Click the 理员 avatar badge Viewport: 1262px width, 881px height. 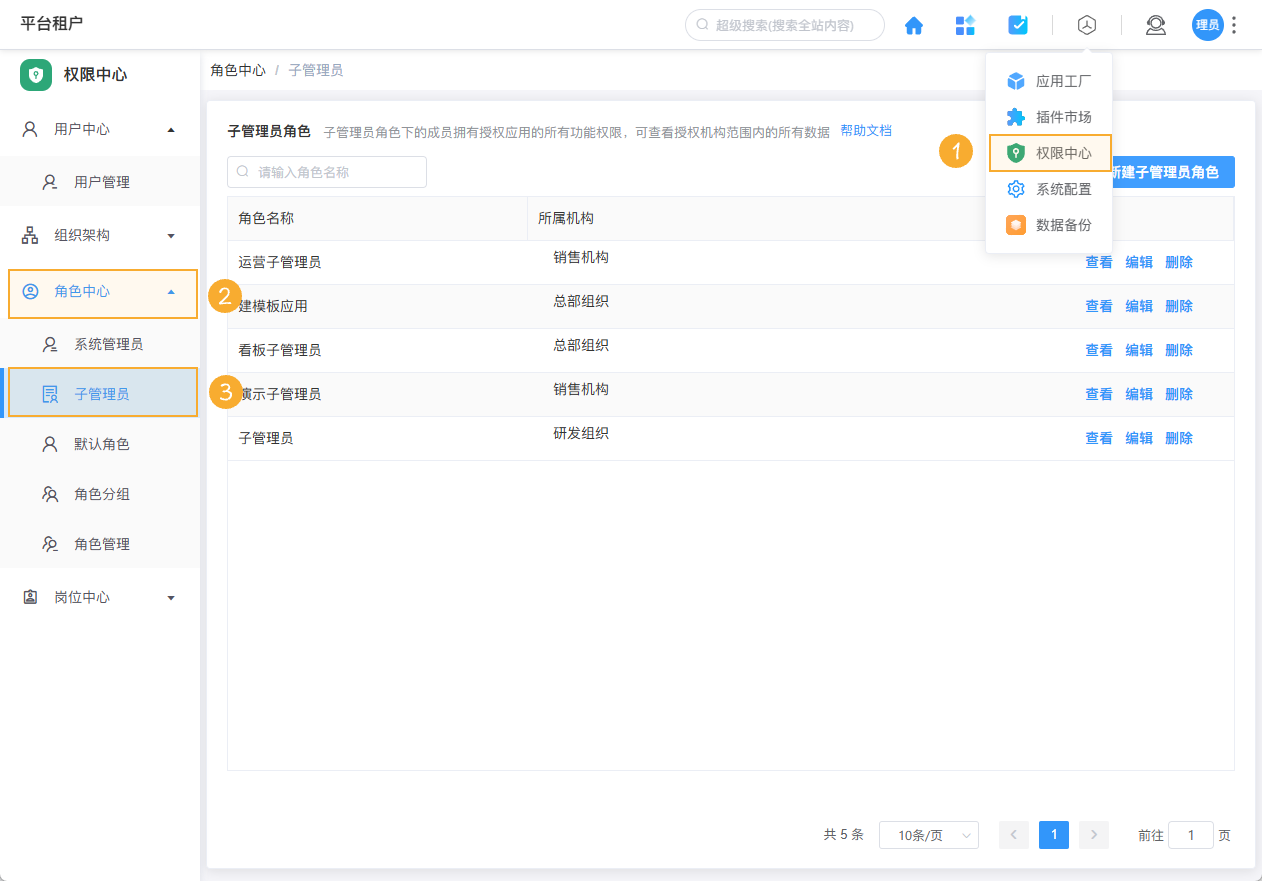coord(1207,24)
